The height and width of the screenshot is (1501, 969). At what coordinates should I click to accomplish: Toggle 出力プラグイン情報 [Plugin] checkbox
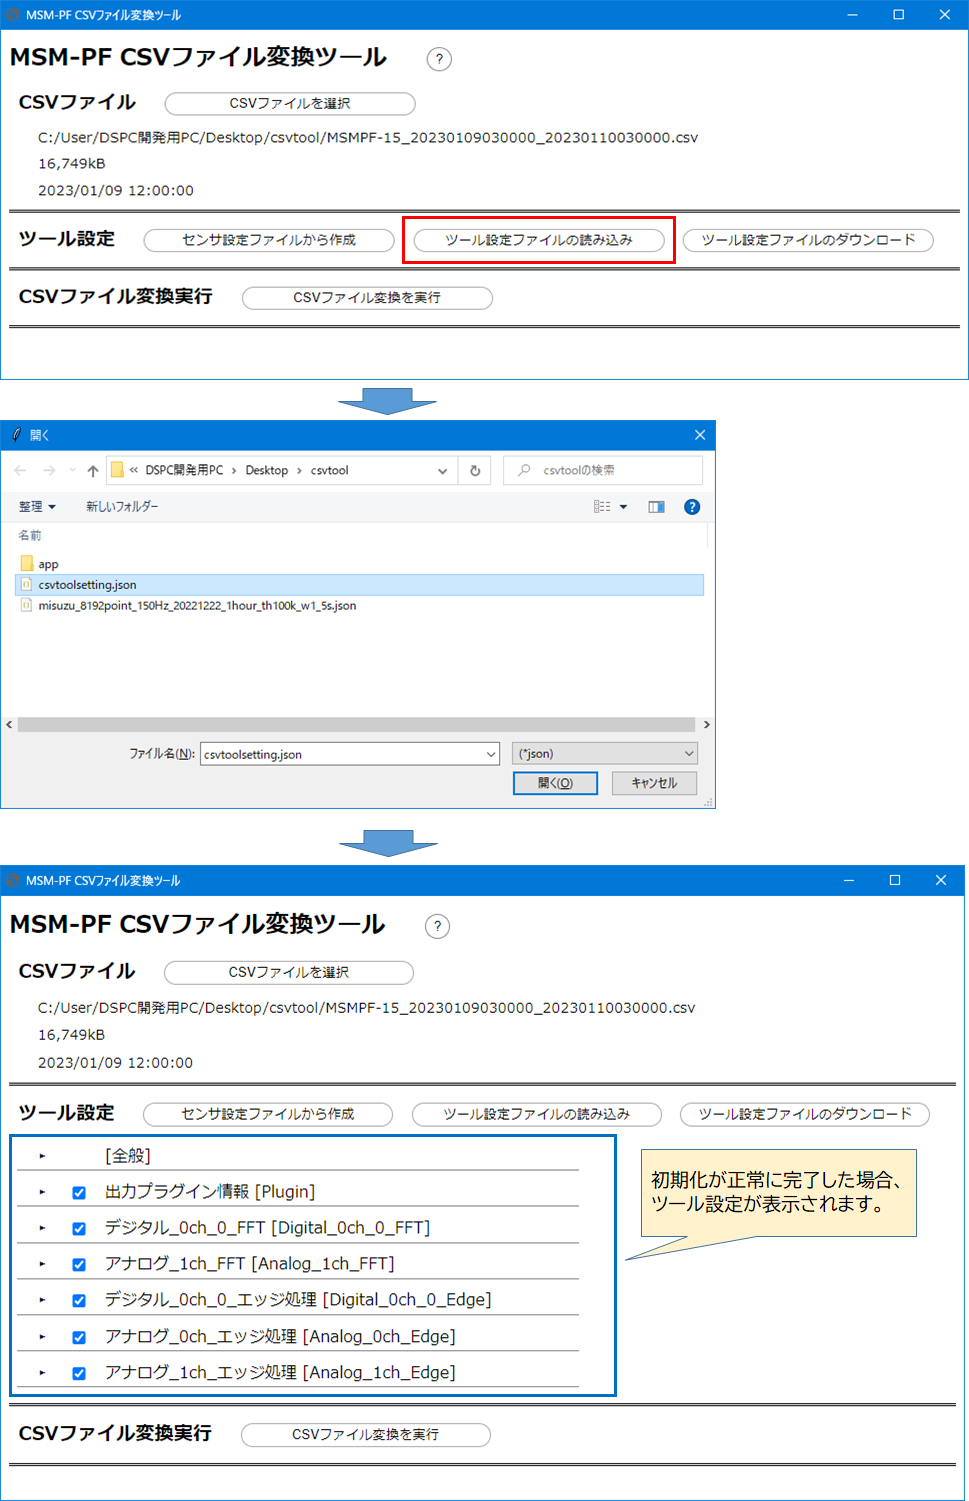79,1192
